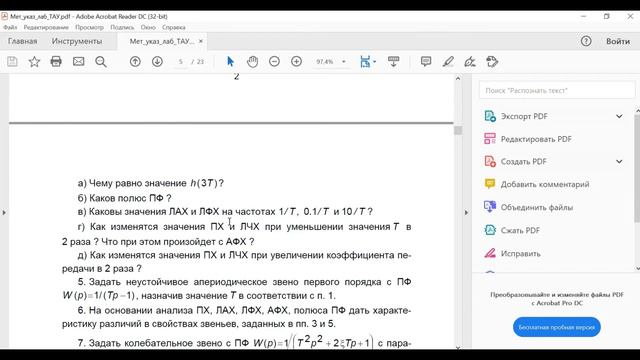
Task: Open the Файл menu
Action: click(10, 27)
